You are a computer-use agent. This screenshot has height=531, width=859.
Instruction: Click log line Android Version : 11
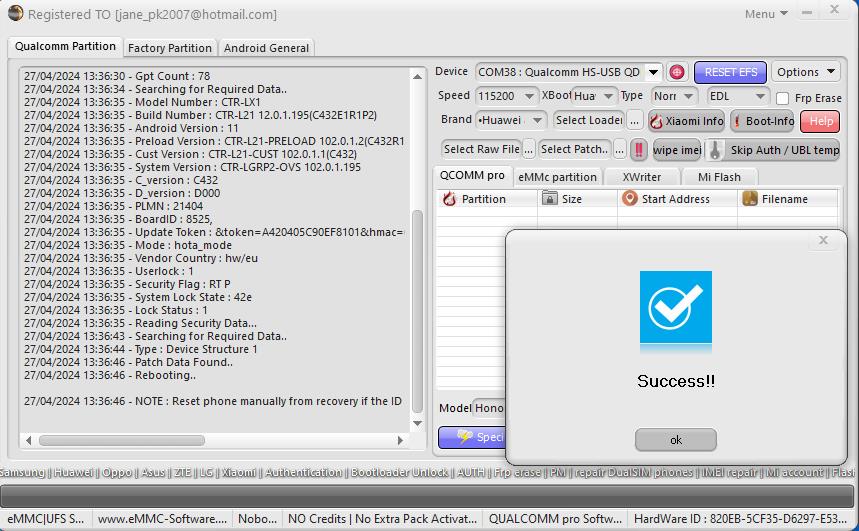point(131,128)
